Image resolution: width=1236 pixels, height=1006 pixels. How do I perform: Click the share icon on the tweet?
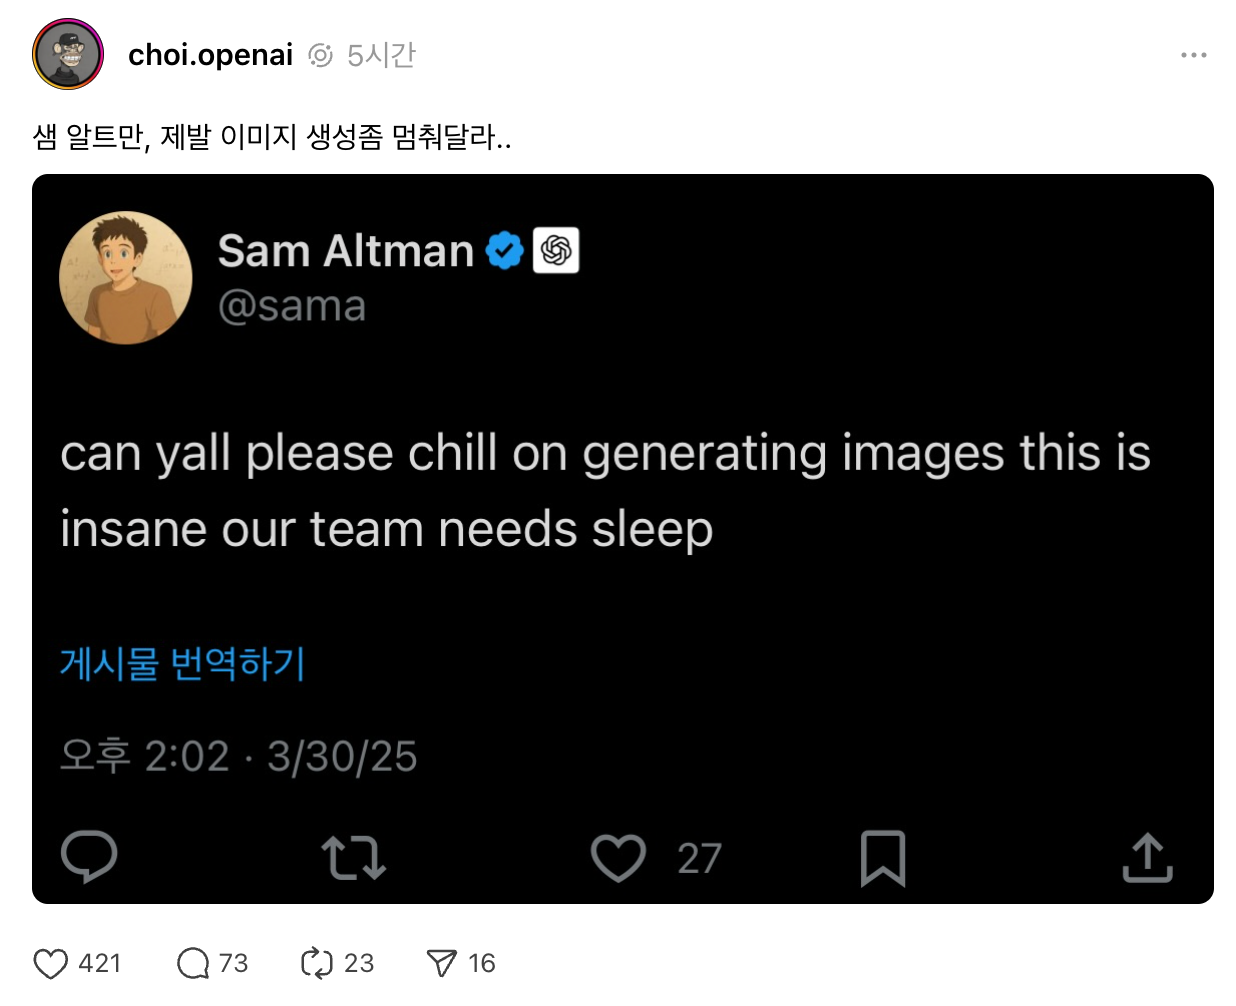coord(1147,857)
